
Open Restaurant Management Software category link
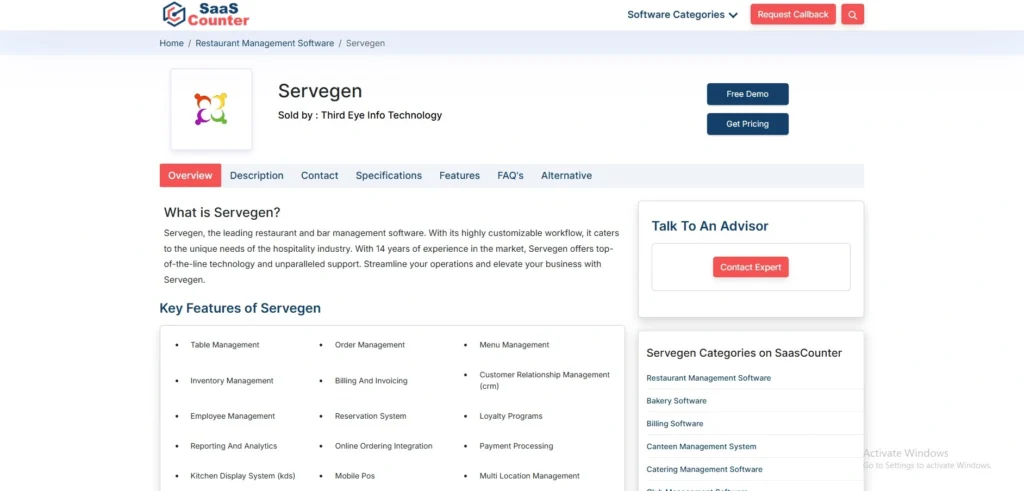coord(709,378)
